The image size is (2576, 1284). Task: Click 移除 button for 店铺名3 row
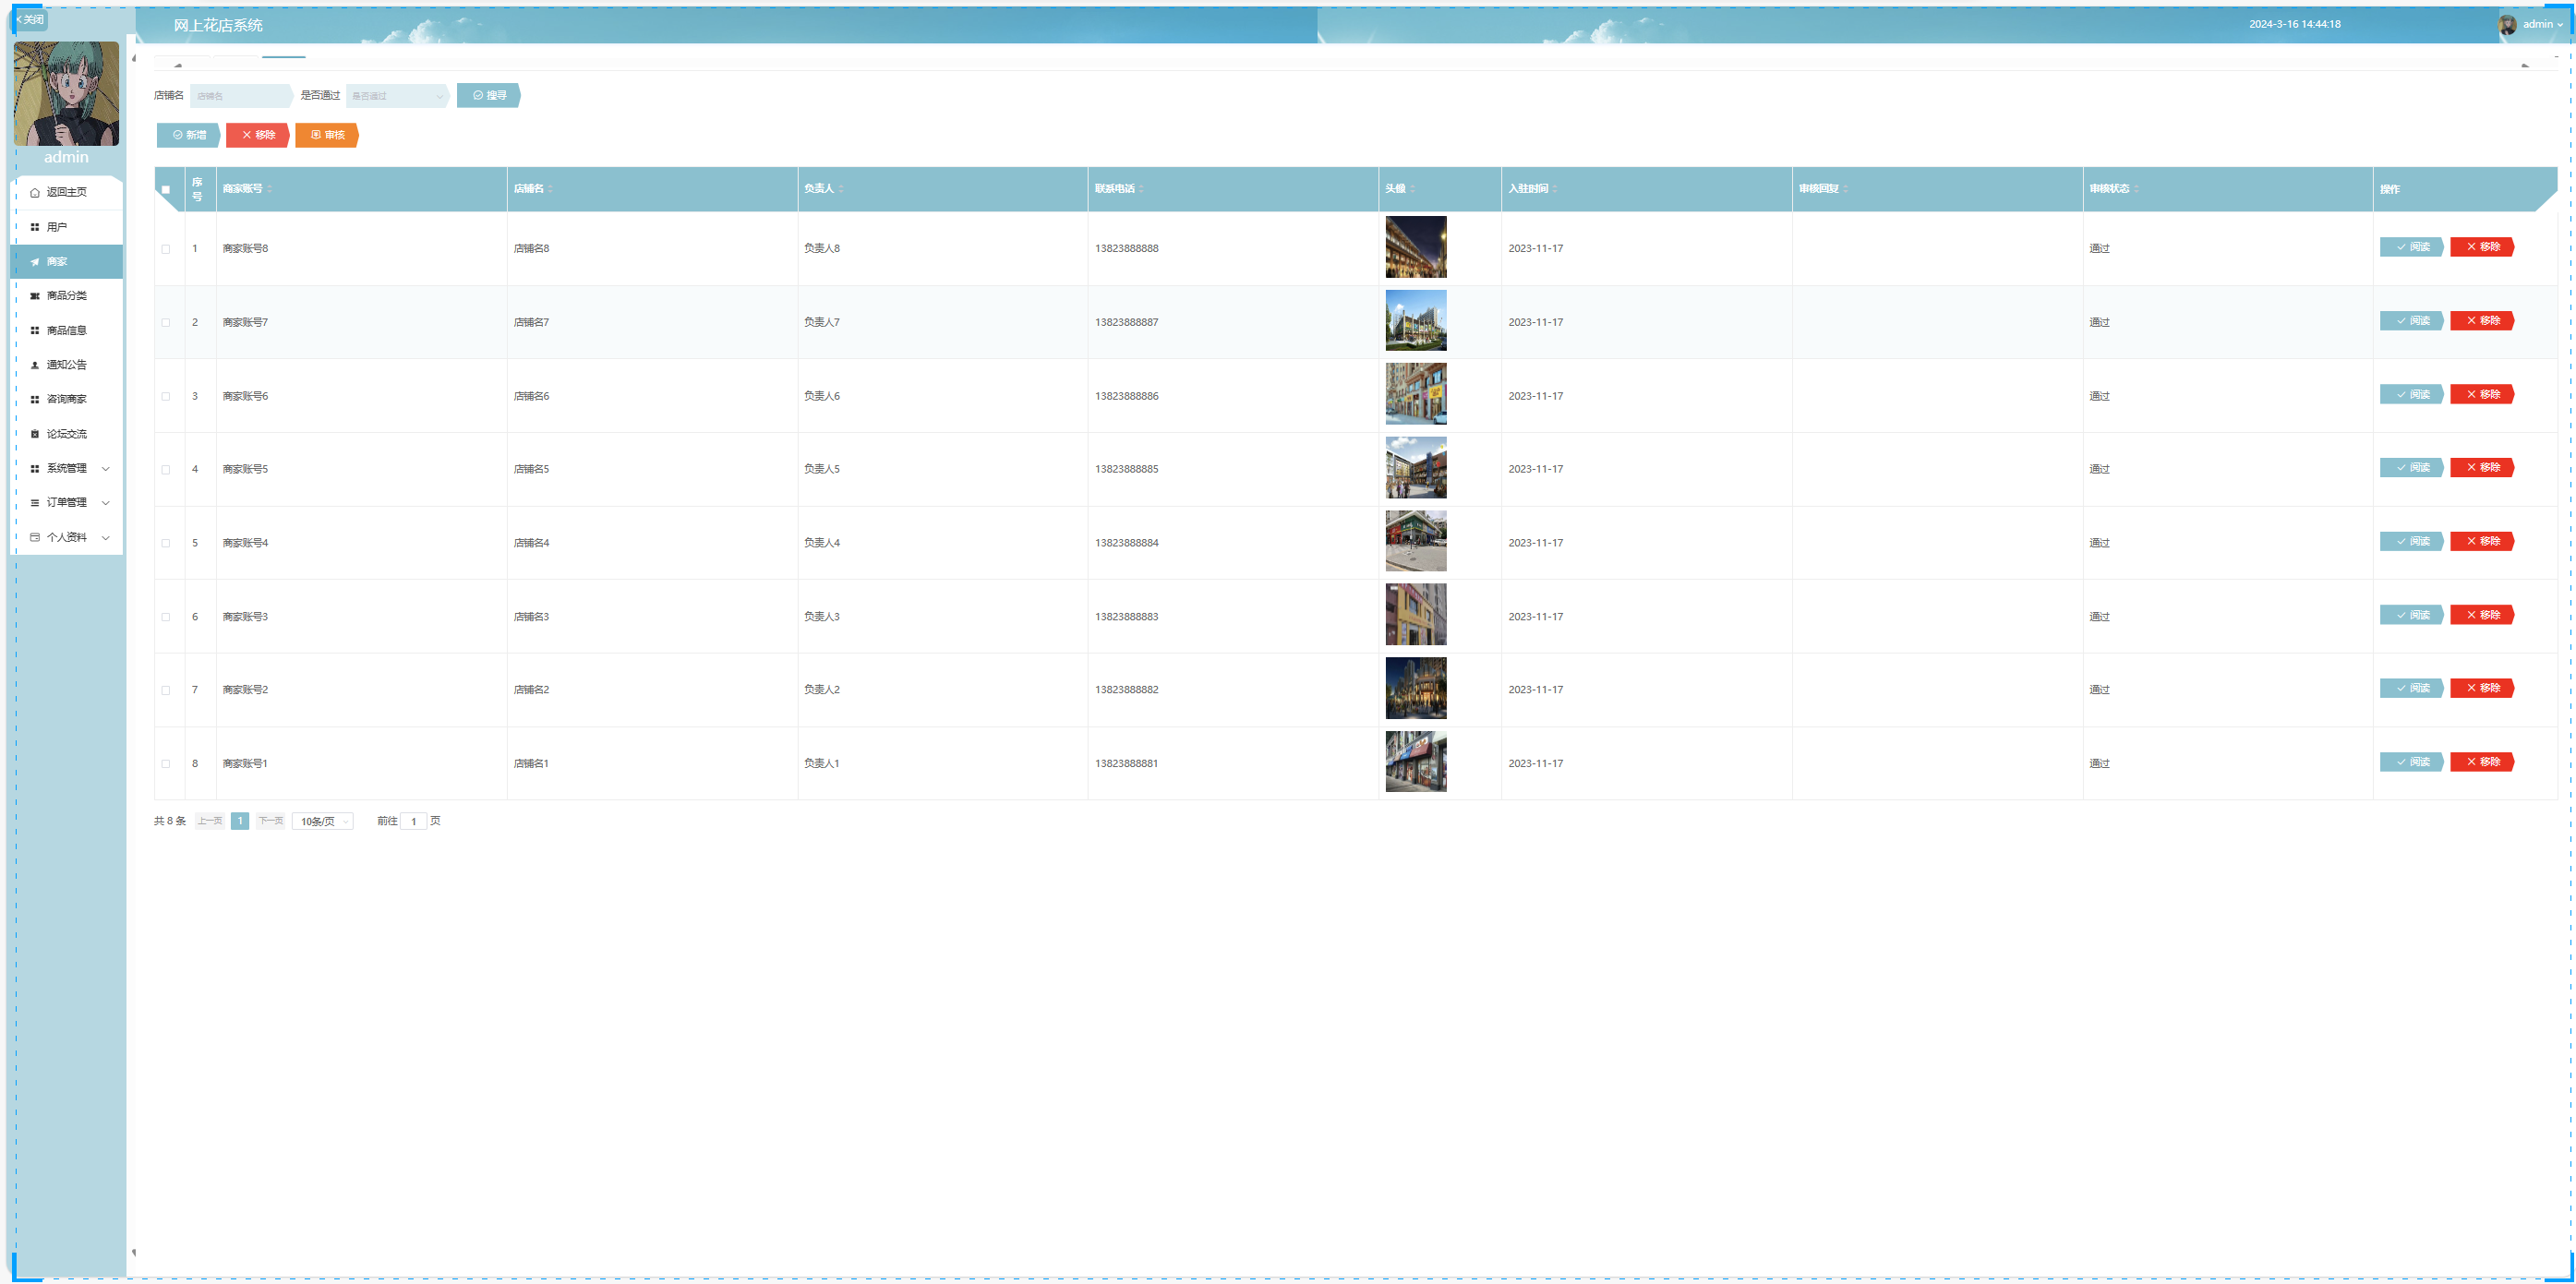coord(2481,615)
